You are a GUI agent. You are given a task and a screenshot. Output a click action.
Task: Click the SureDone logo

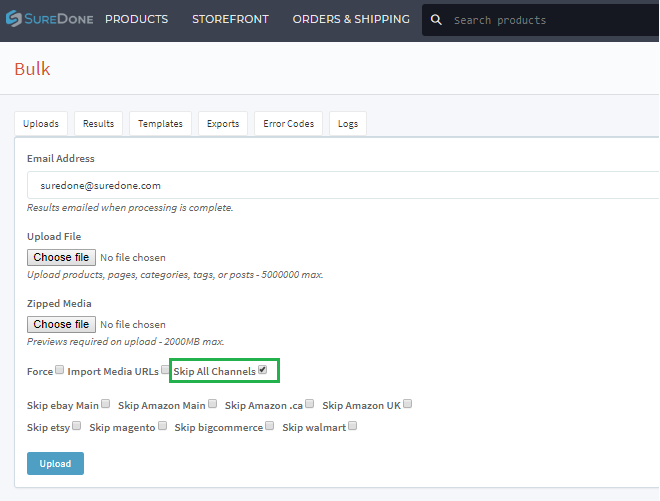coord(49,19)
